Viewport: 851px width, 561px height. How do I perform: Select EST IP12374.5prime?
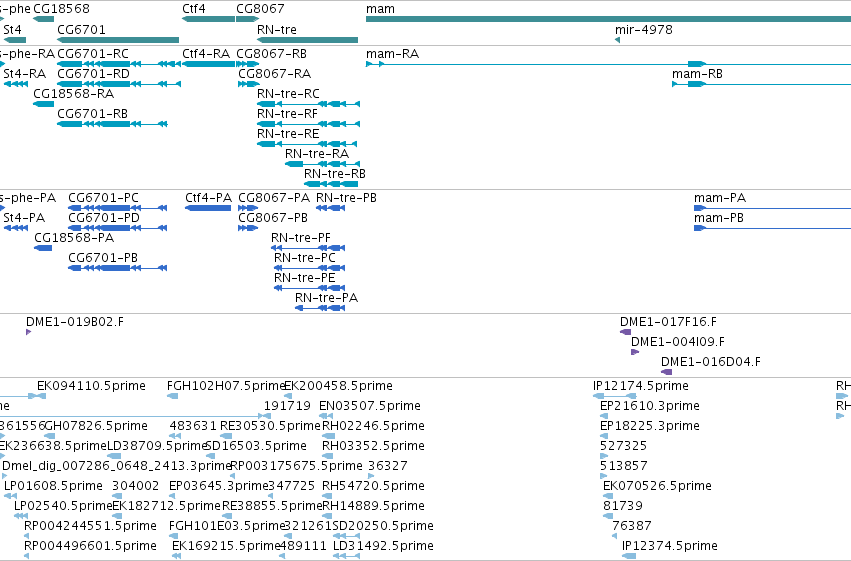(629, 557)
